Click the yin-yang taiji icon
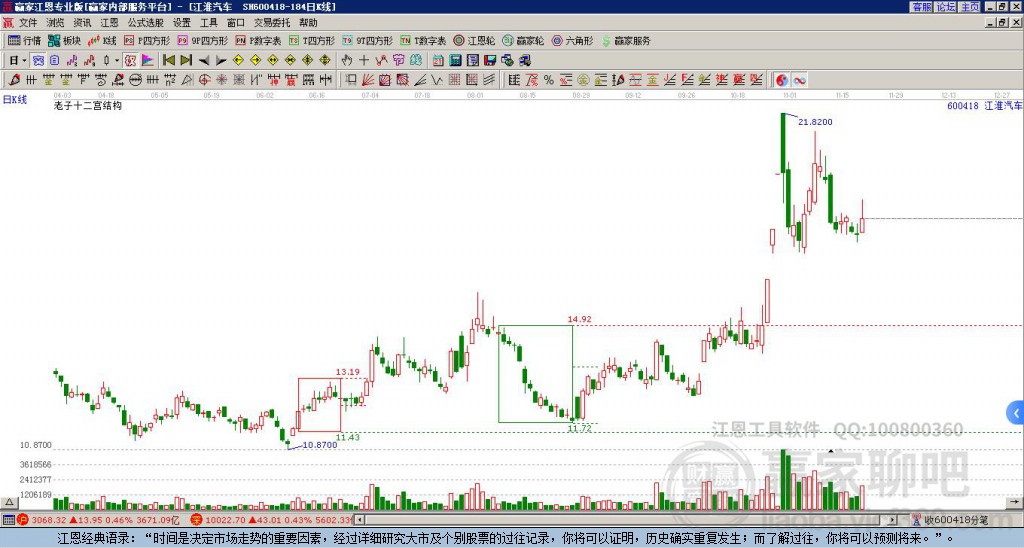The image size is (1024, 548). [x=782, y=80]
